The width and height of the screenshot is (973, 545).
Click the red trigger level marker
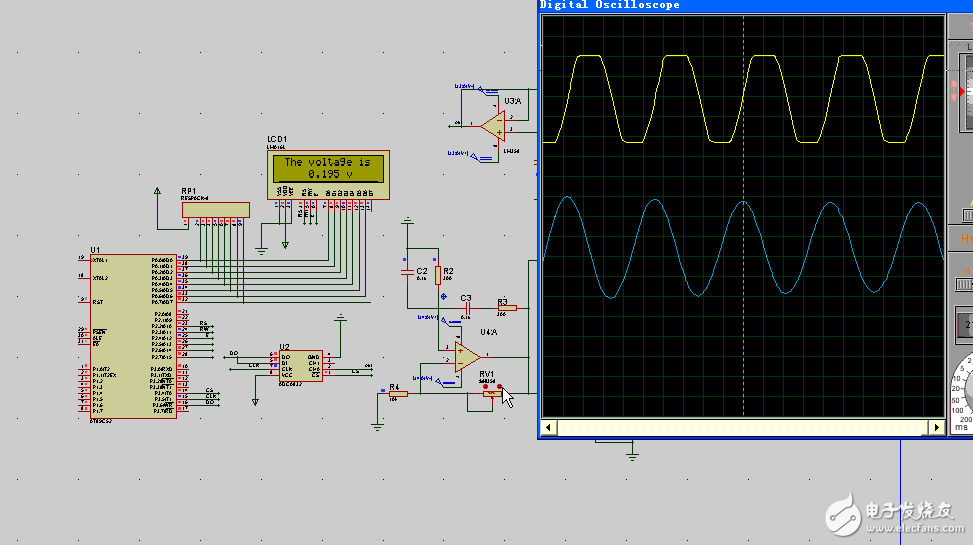961,92
